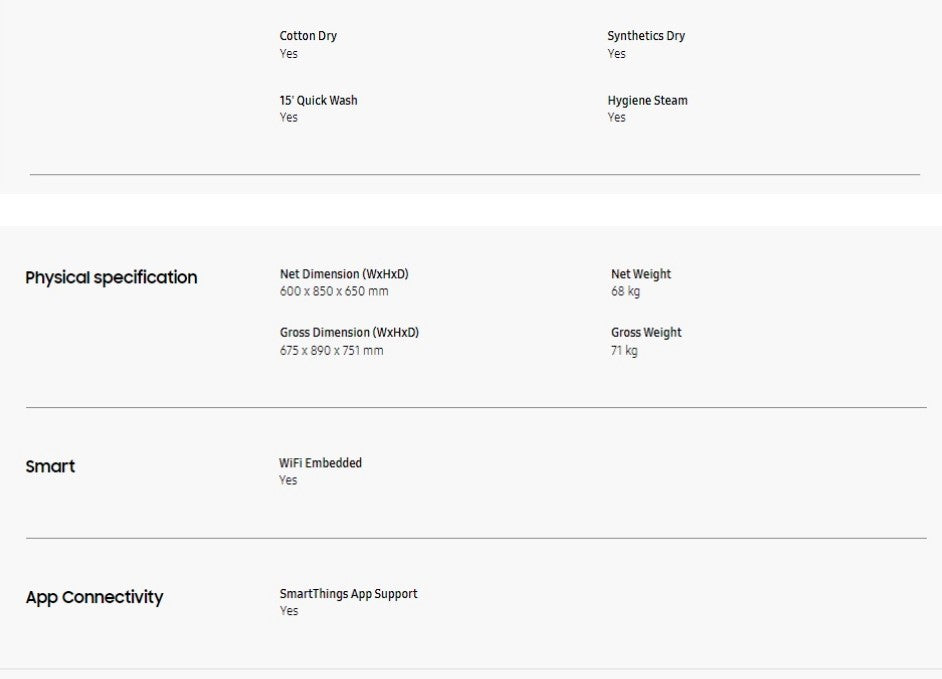
Task: Select the Gross Dimension (WxHxD) label
Action: point(349,332)
